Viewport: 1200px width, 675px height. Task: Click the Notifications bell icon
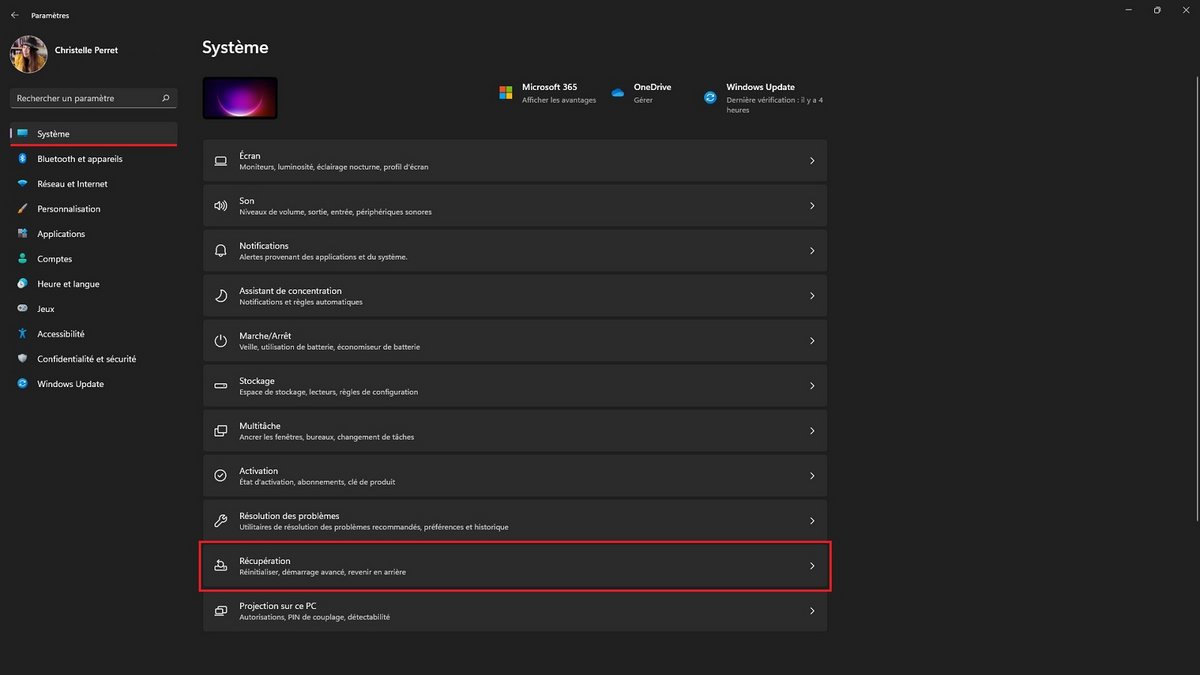(221, 251)
